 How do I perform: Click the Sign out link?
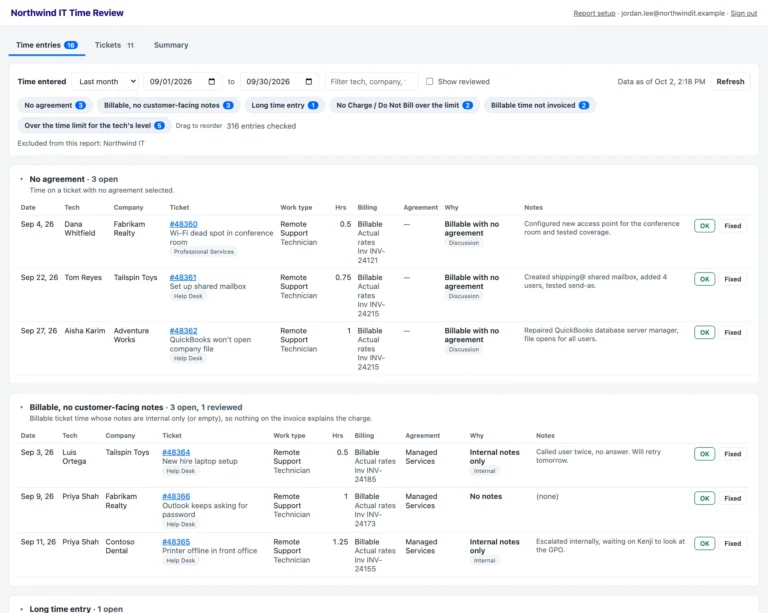pos(744,13)
